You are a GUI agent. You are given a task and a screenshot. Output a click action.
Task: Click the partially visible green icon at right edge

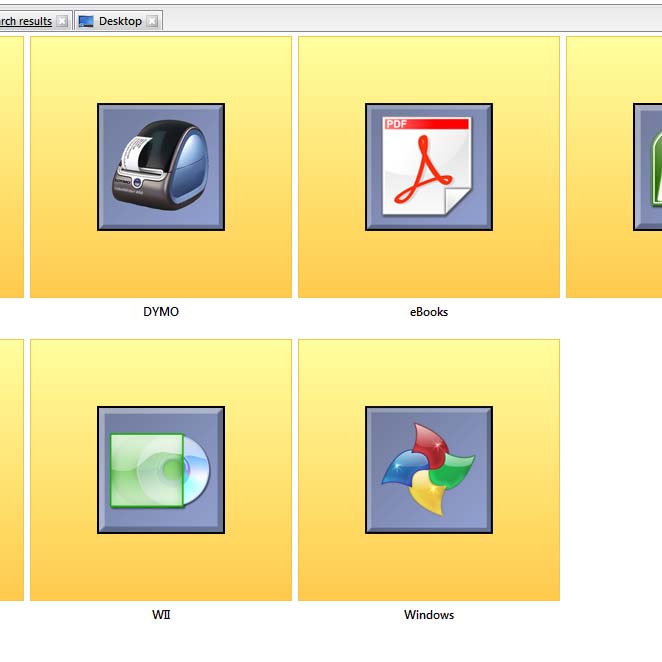pyautogui.click(x=648, y=167)
